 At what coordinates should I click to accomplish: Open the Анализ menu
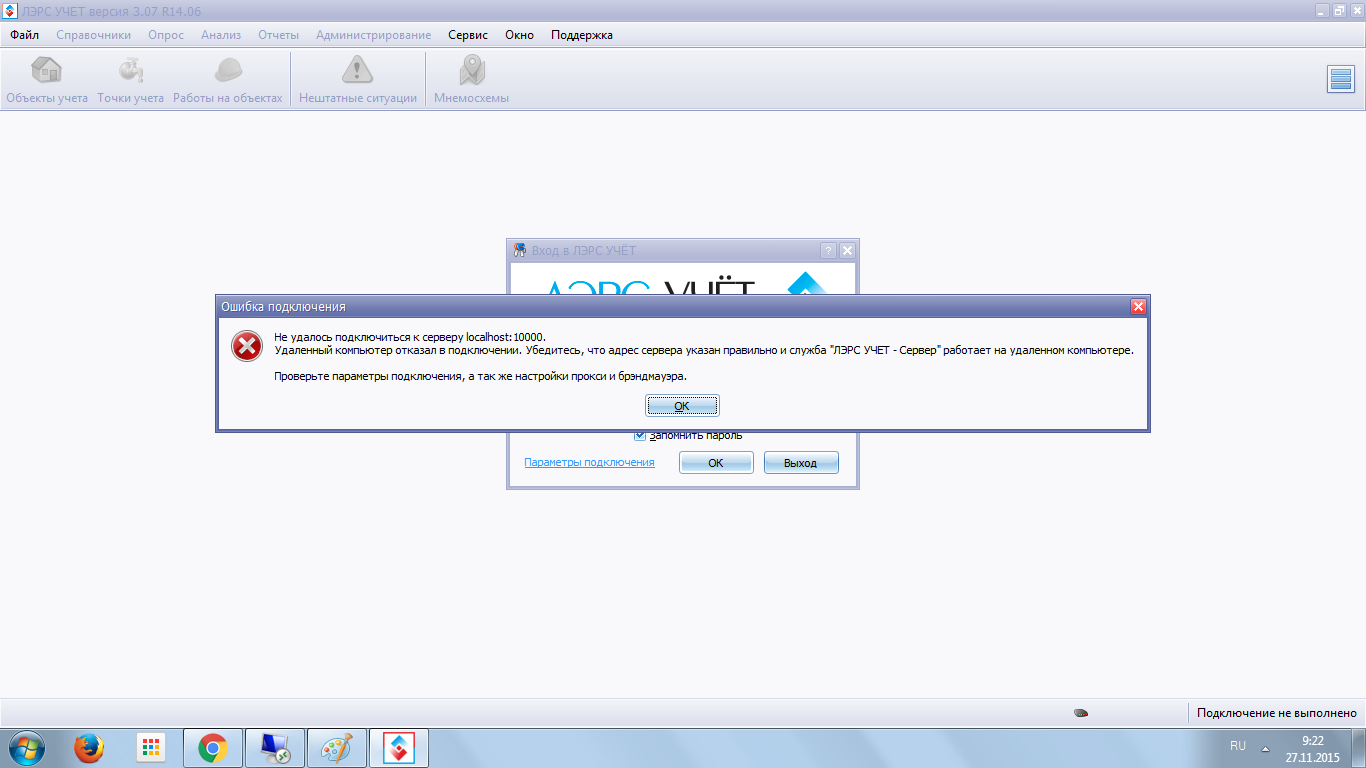pyautogui.click(x=221, y=35)
